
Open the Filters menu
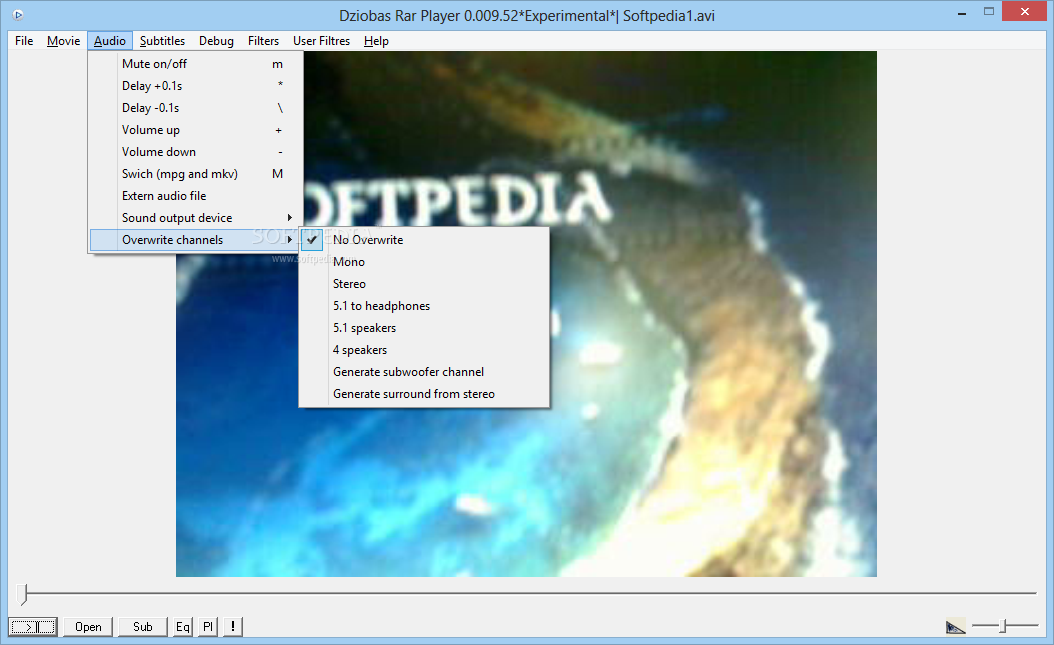pyautogui.click(x=263, y=41)
